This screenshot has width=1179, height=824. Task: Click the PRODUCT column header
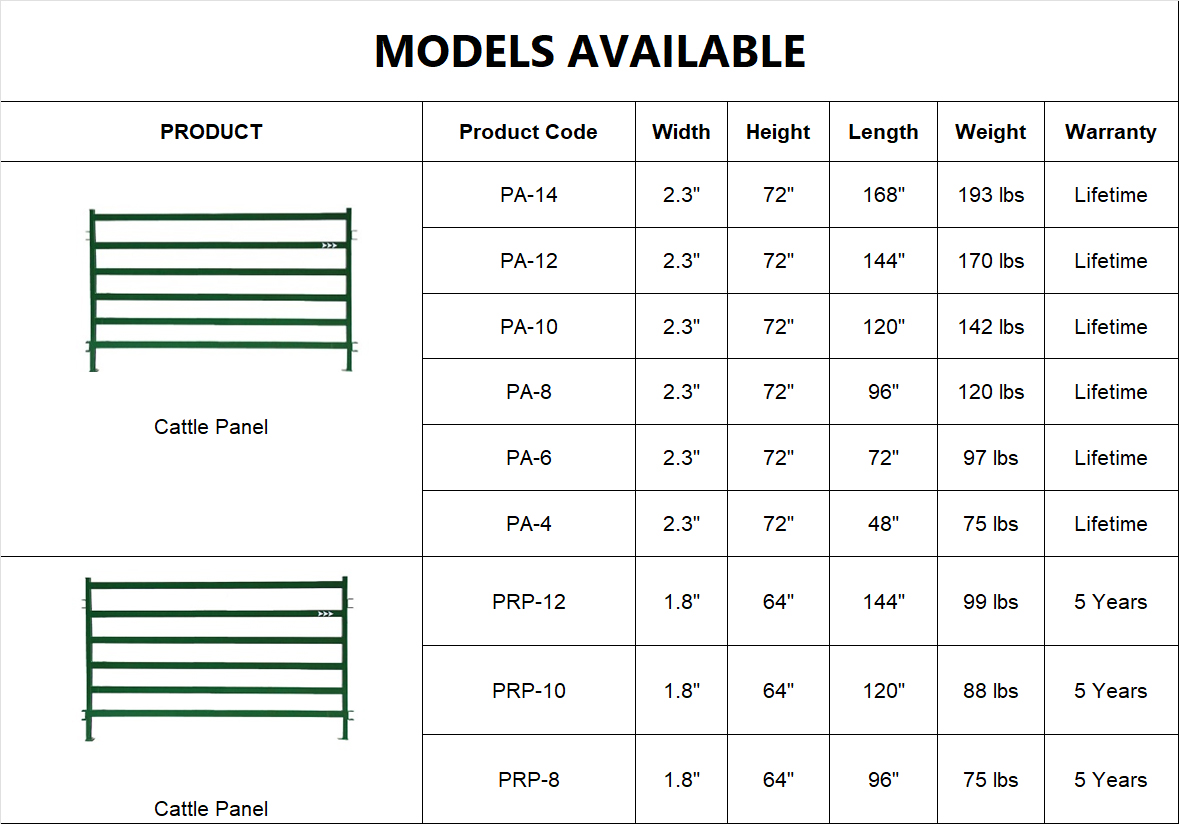click(211, 132)
